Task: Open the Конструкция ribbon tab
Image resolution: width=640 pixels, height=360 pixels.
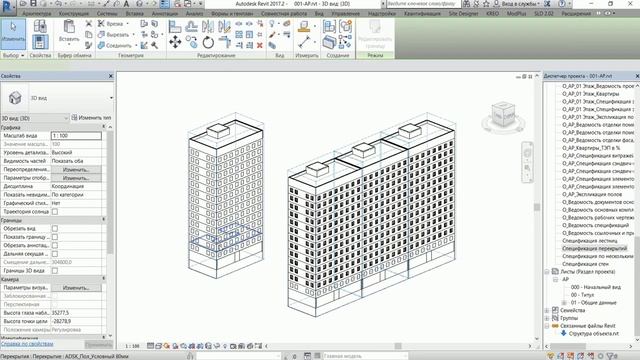Action: coord(73,13)
